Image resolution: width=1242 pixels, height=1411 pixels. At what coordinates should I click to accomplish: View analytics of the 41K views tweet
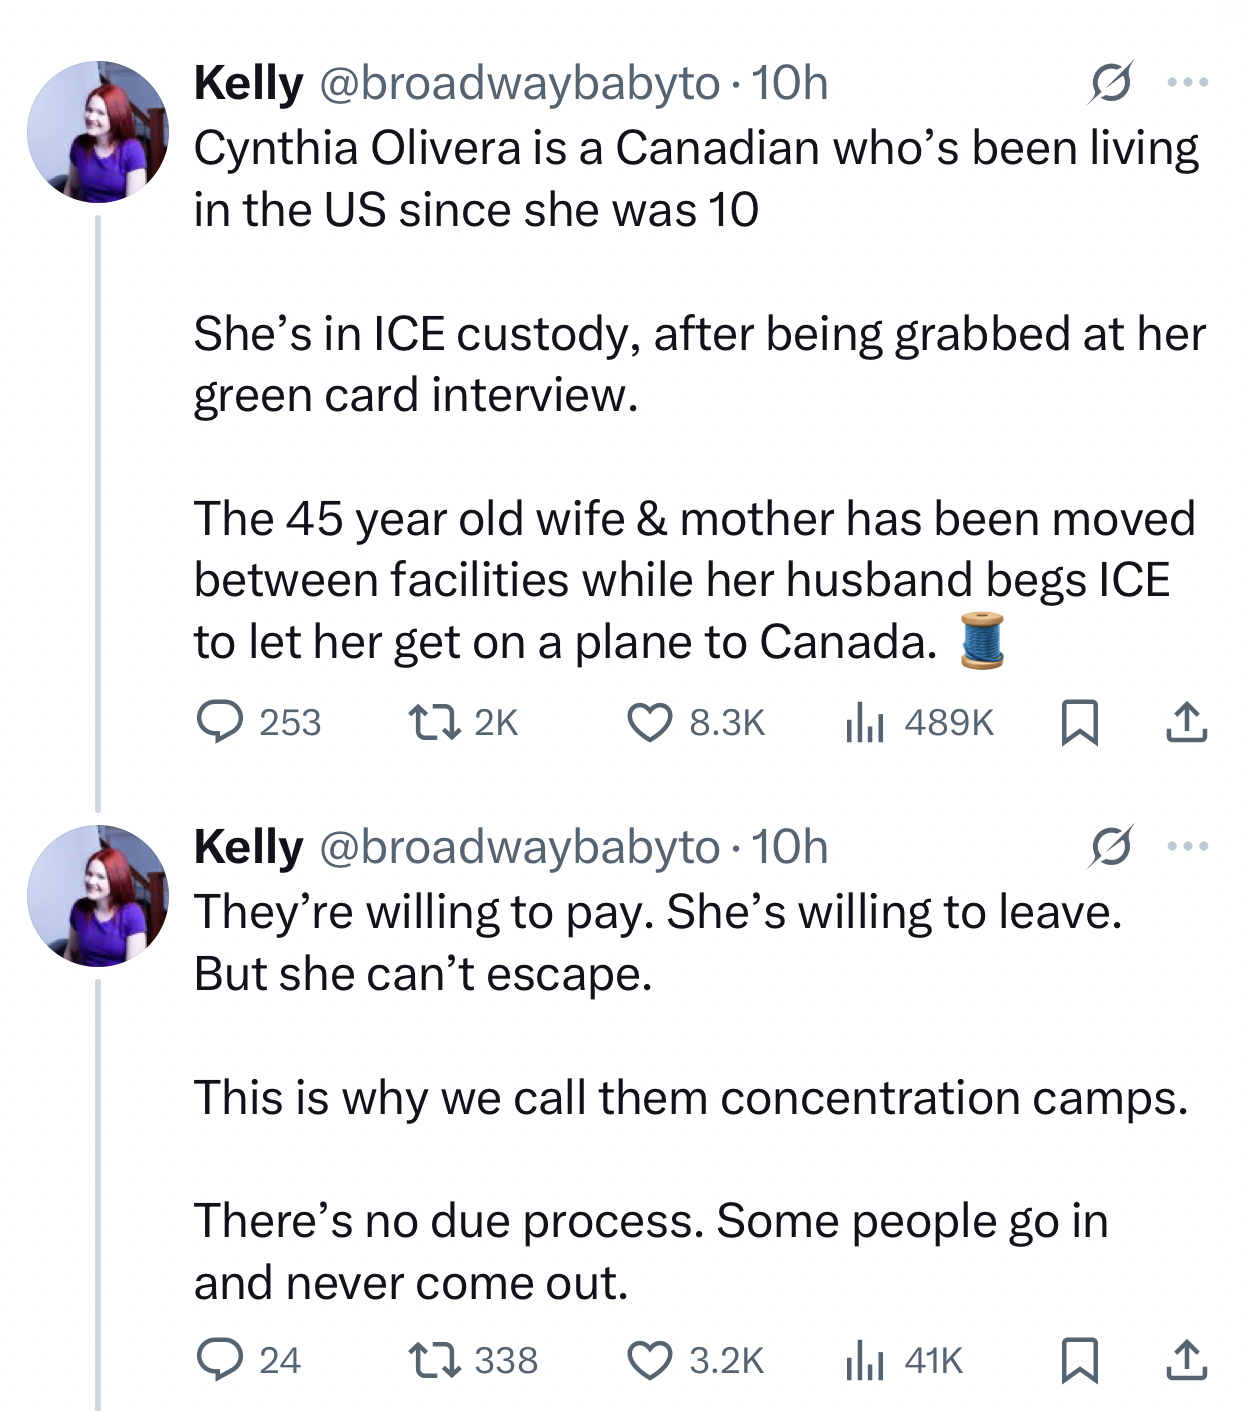click(x=865, y=1360)
